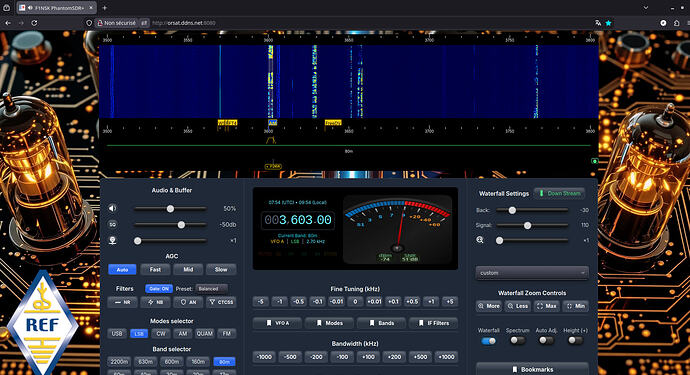Toggle the Spectrum switch
690x375 pixels.
(518, 341)
